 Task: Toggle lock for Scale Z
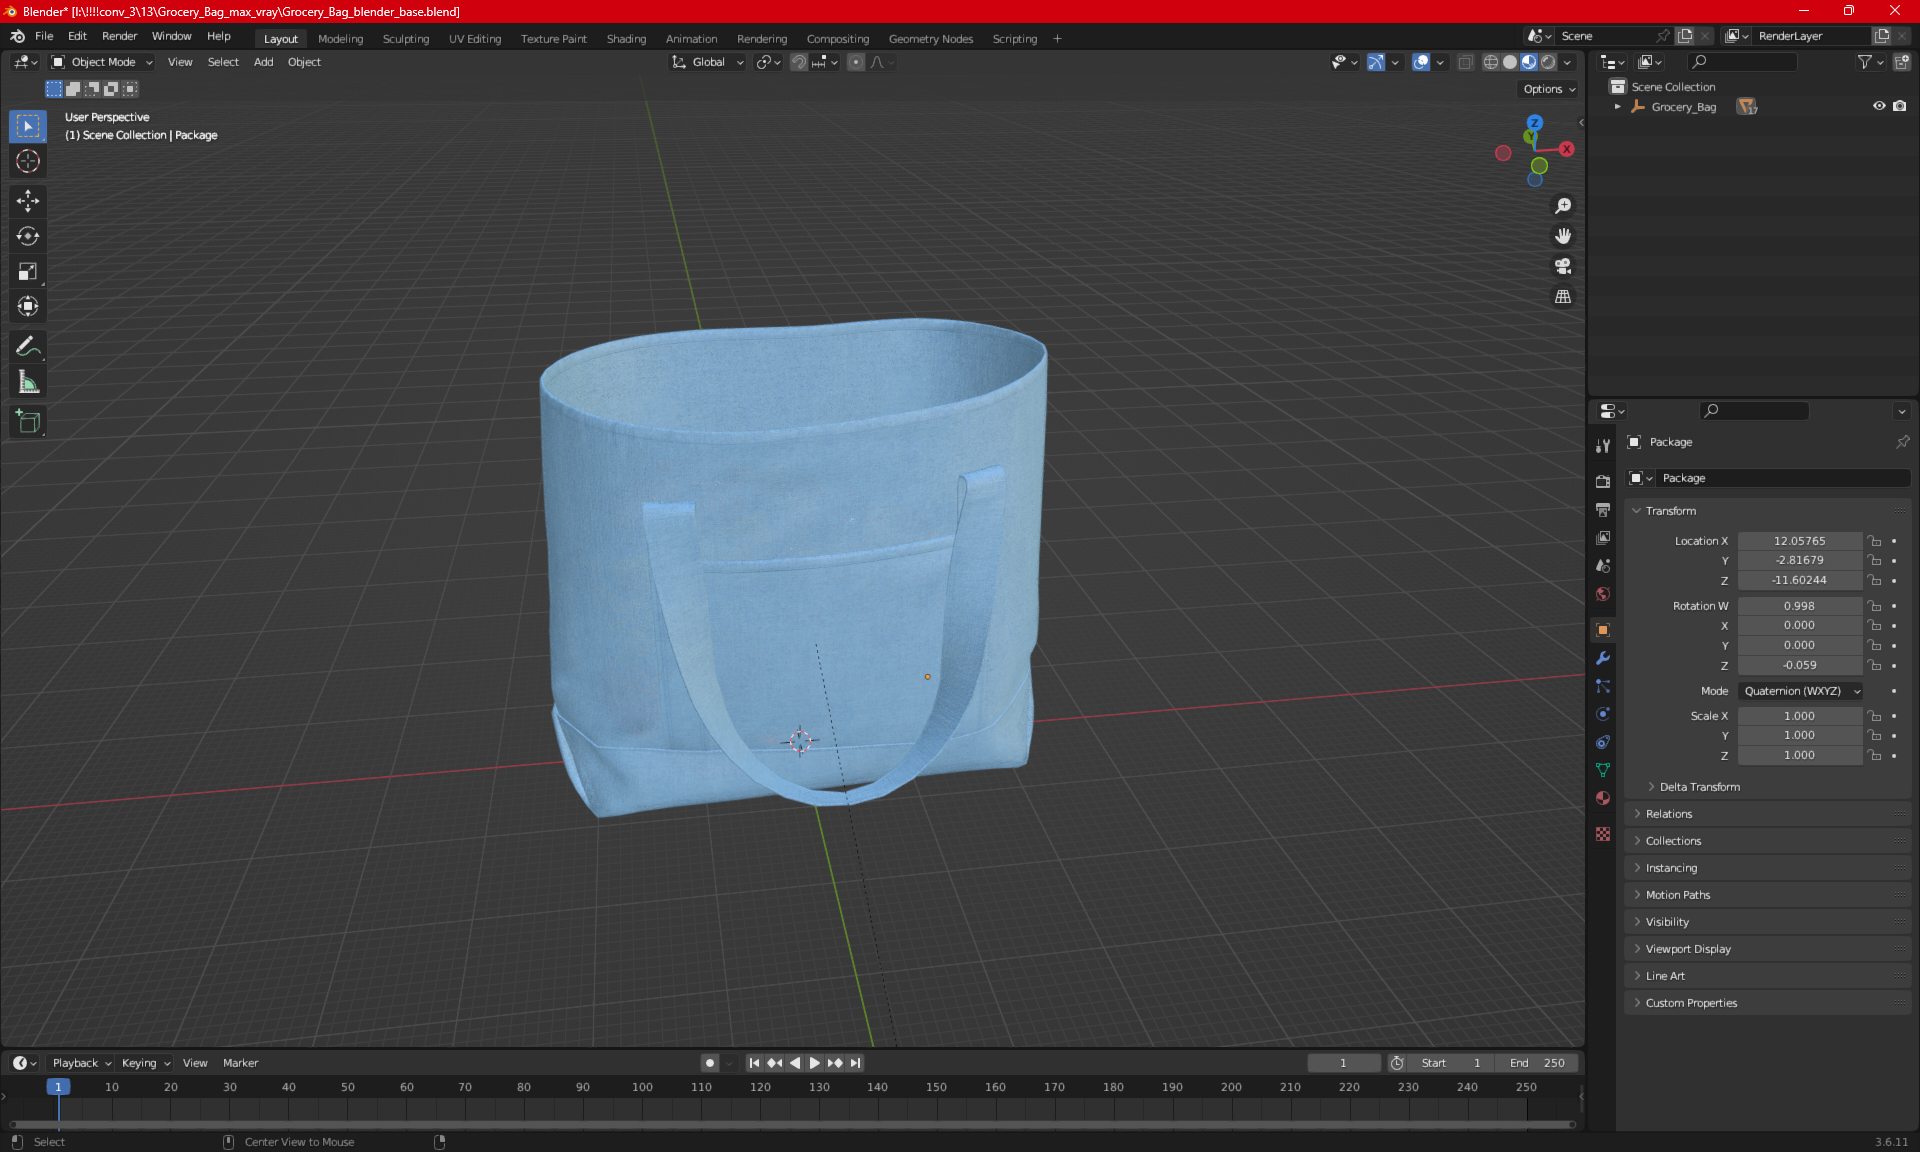(1875, 755)
